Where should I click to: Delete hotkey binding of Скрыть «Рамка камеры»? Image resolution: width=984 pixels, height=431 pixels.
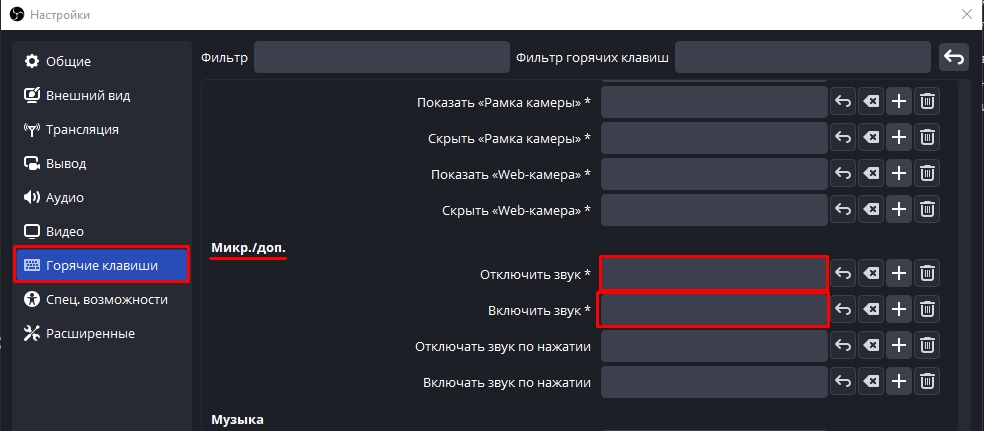coord(927,137)
